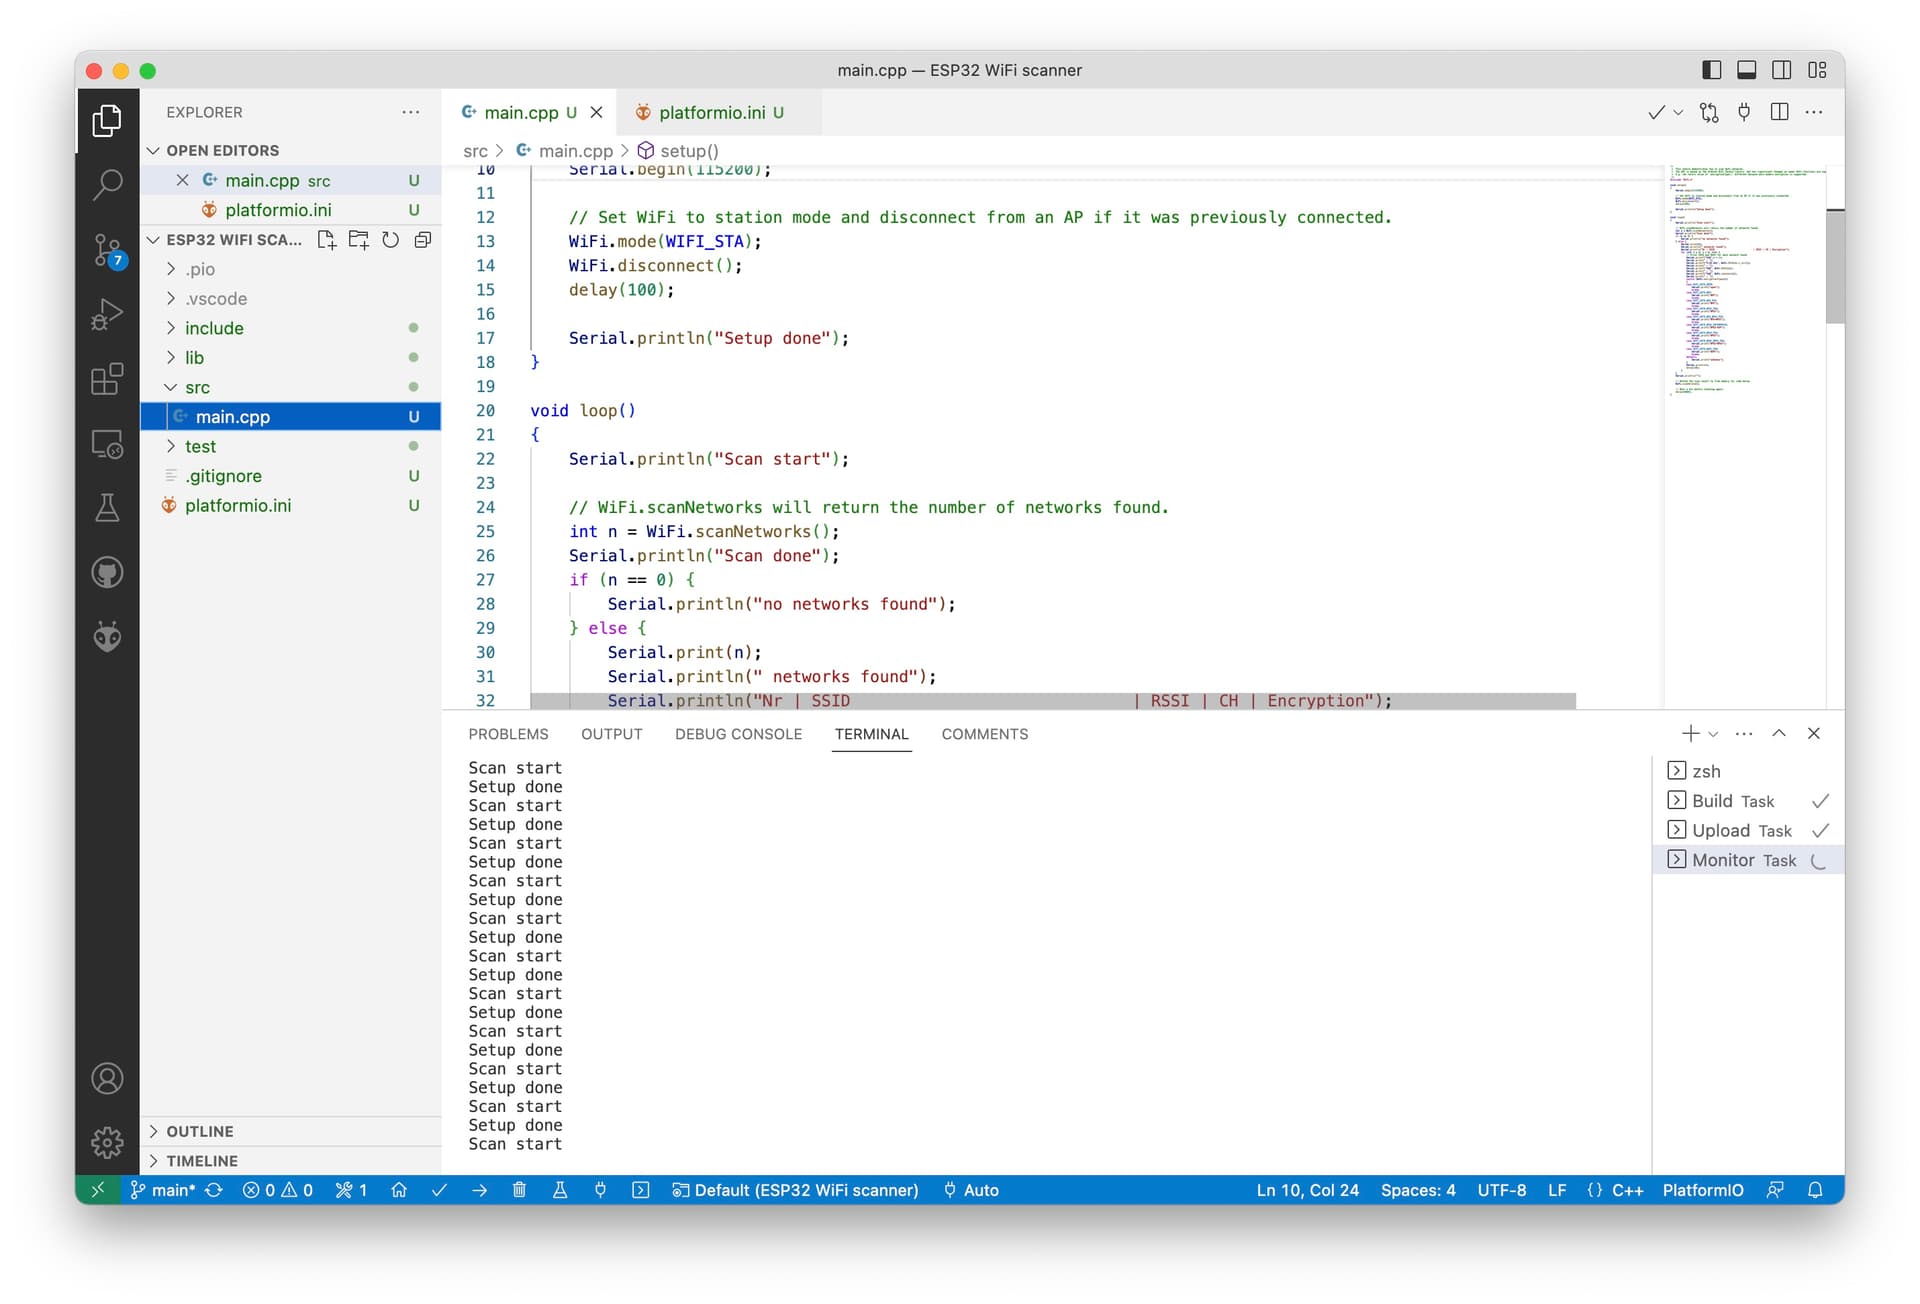Open notifications bell in status bar

click(1815, 1190)
